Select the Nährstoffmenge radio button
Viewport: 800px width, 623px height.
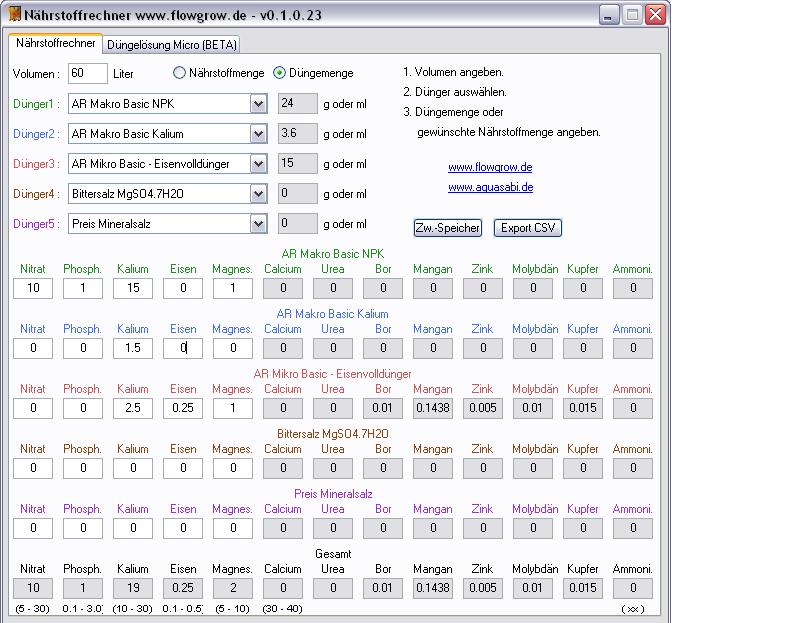180,73
